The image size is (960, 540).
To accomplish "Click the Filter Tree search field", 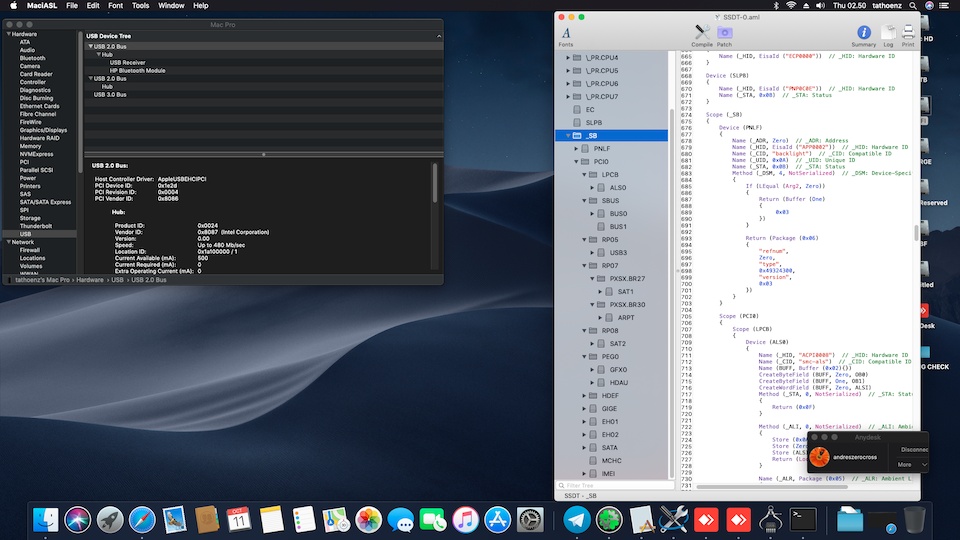I will coord(615,485).
